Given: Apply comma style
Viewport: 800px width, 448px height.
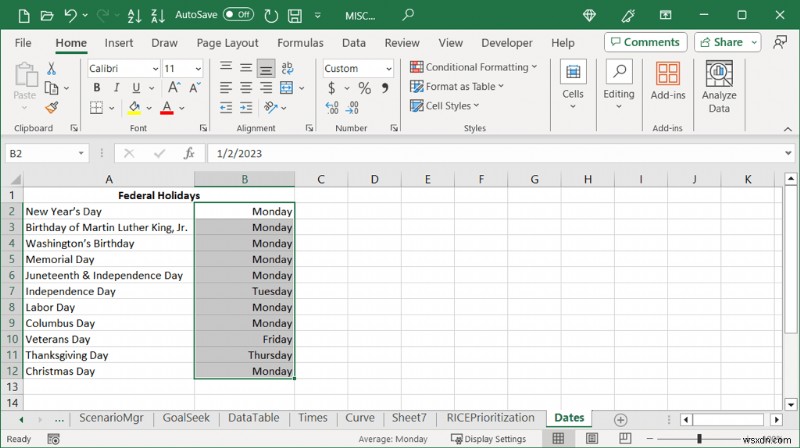Looking at the screenshot, I should 385,88.
